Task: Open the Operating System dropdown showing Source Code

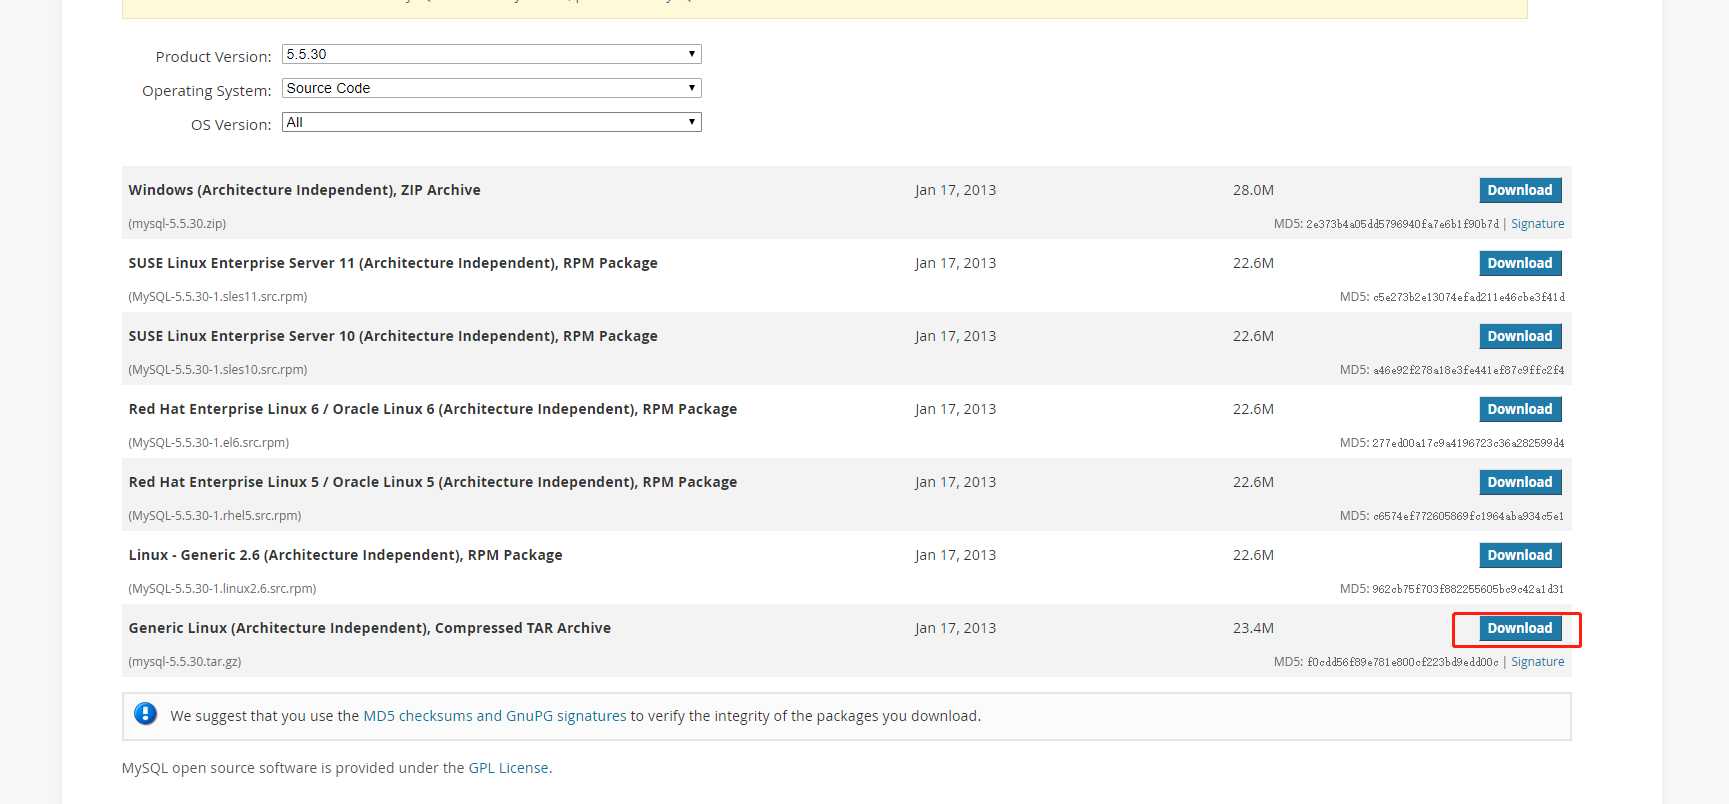Action: (x=491, y=88)
